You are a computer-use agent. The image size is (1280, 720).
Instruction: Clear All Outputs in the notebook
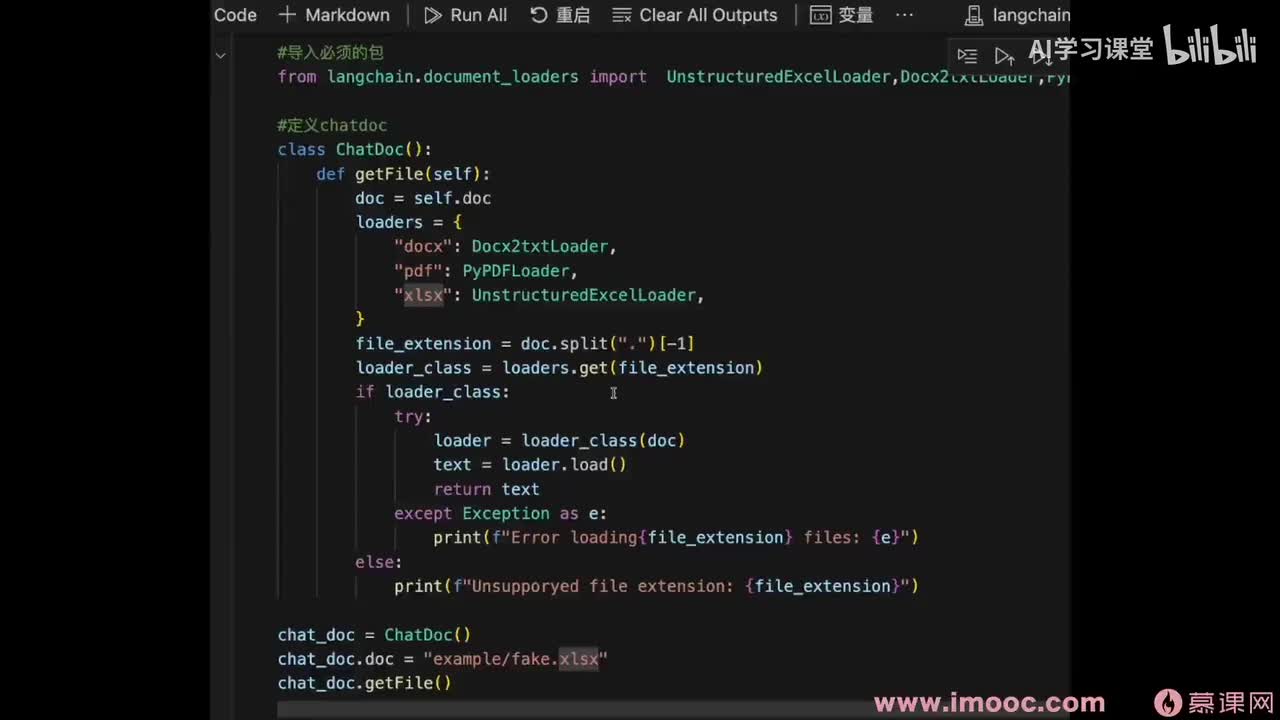pos(695,15)
